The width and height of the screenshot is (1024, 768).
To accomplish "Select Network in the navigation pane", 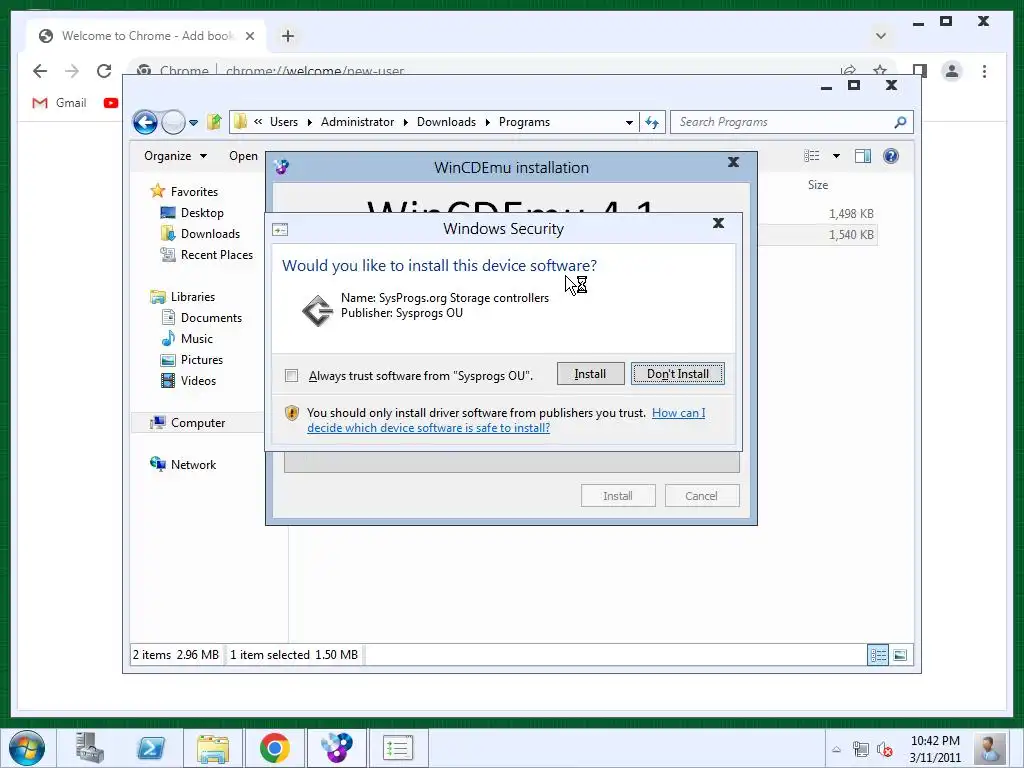I will point(193,464).
